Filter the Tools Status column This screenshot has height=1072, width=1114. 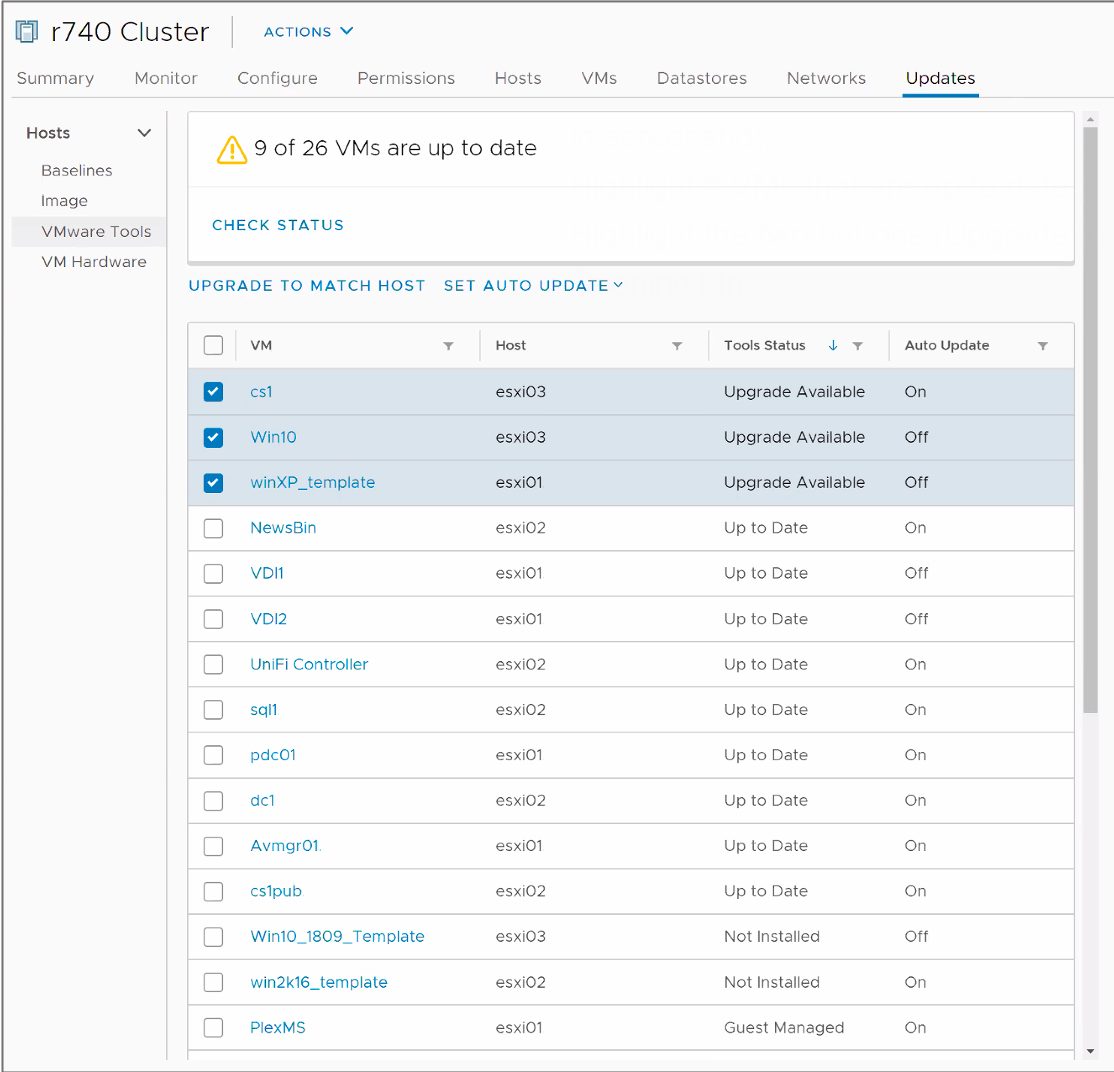(x=858, y=346)
